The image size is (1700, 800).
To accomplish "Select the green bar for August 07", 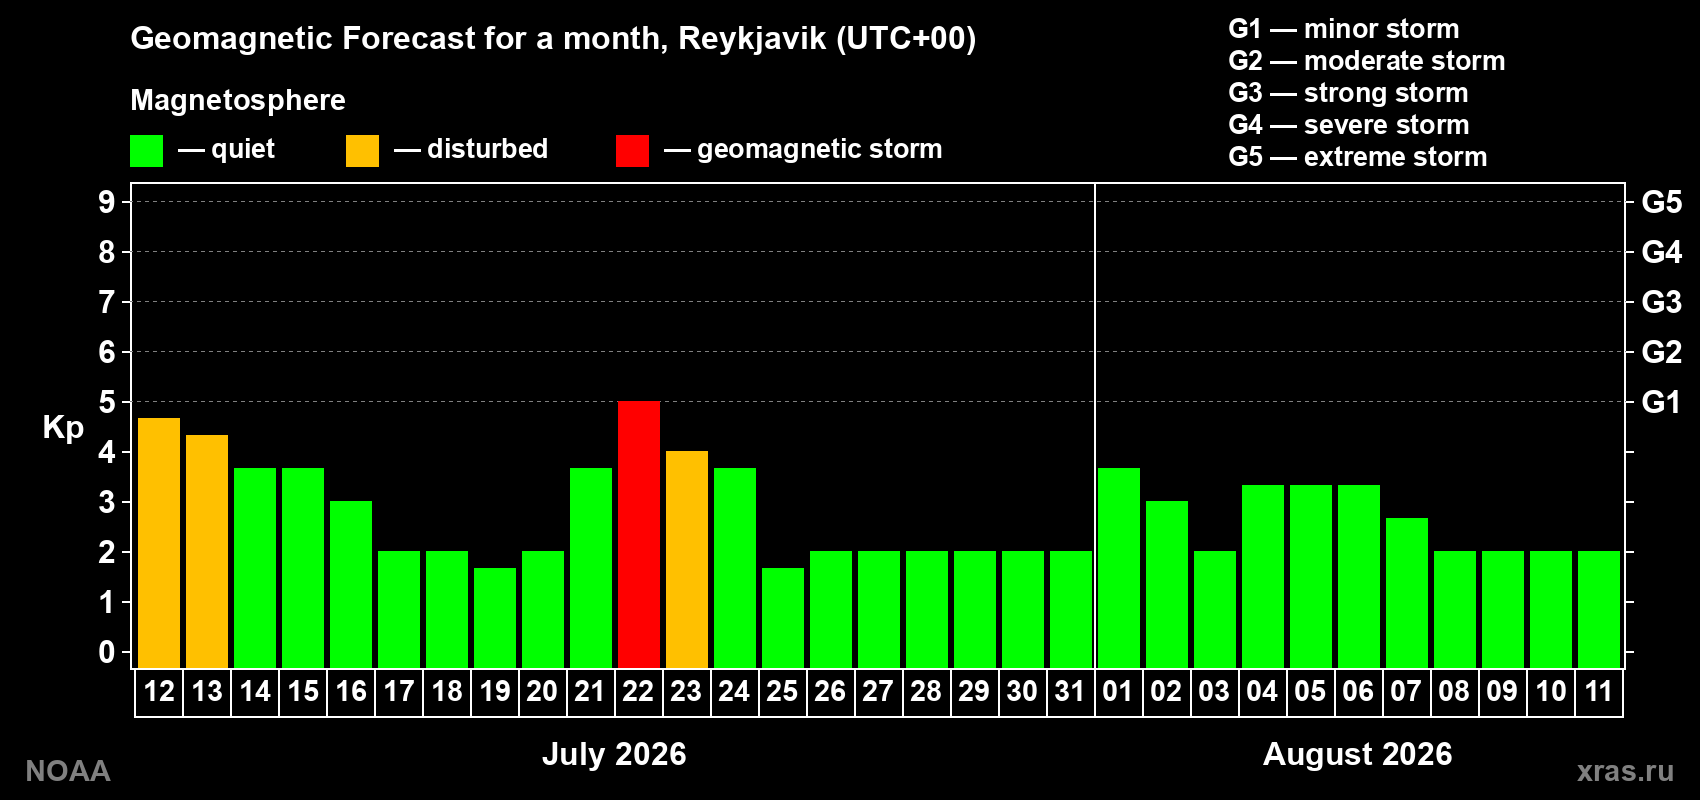I will (x=1407, y=593).
